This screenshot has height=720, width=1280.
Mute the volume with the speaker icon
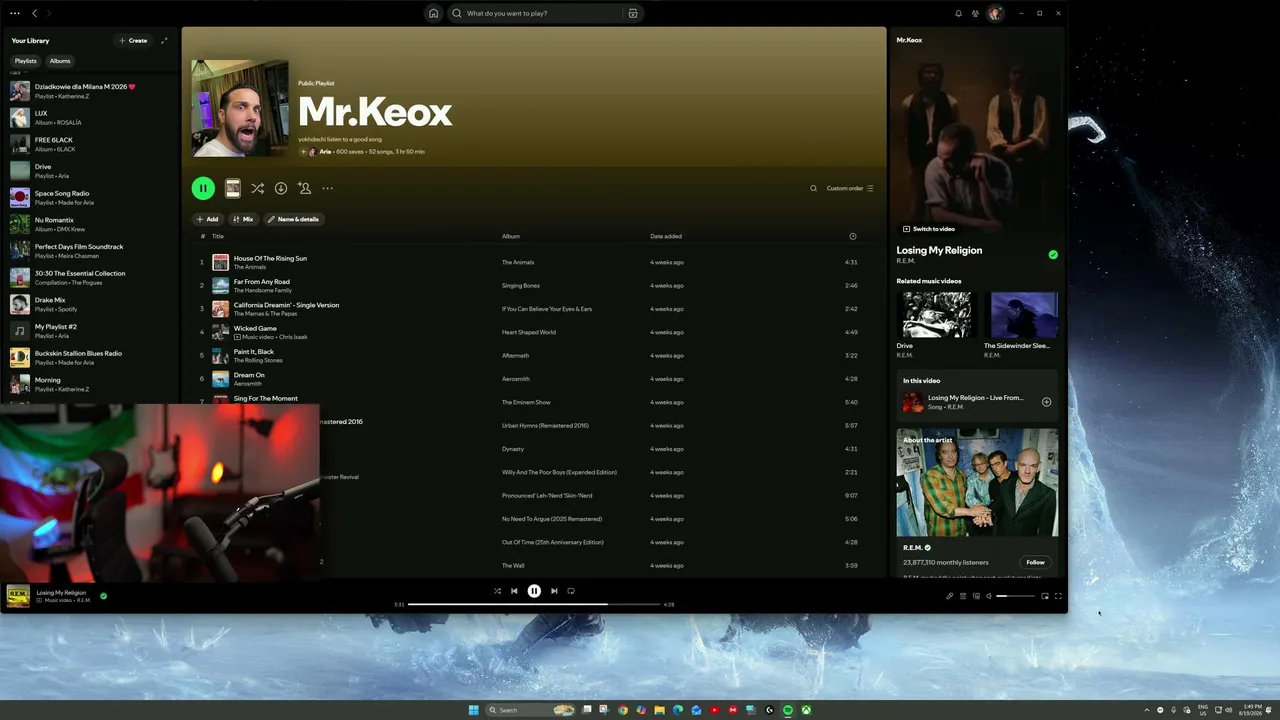(x=989, y=596)
